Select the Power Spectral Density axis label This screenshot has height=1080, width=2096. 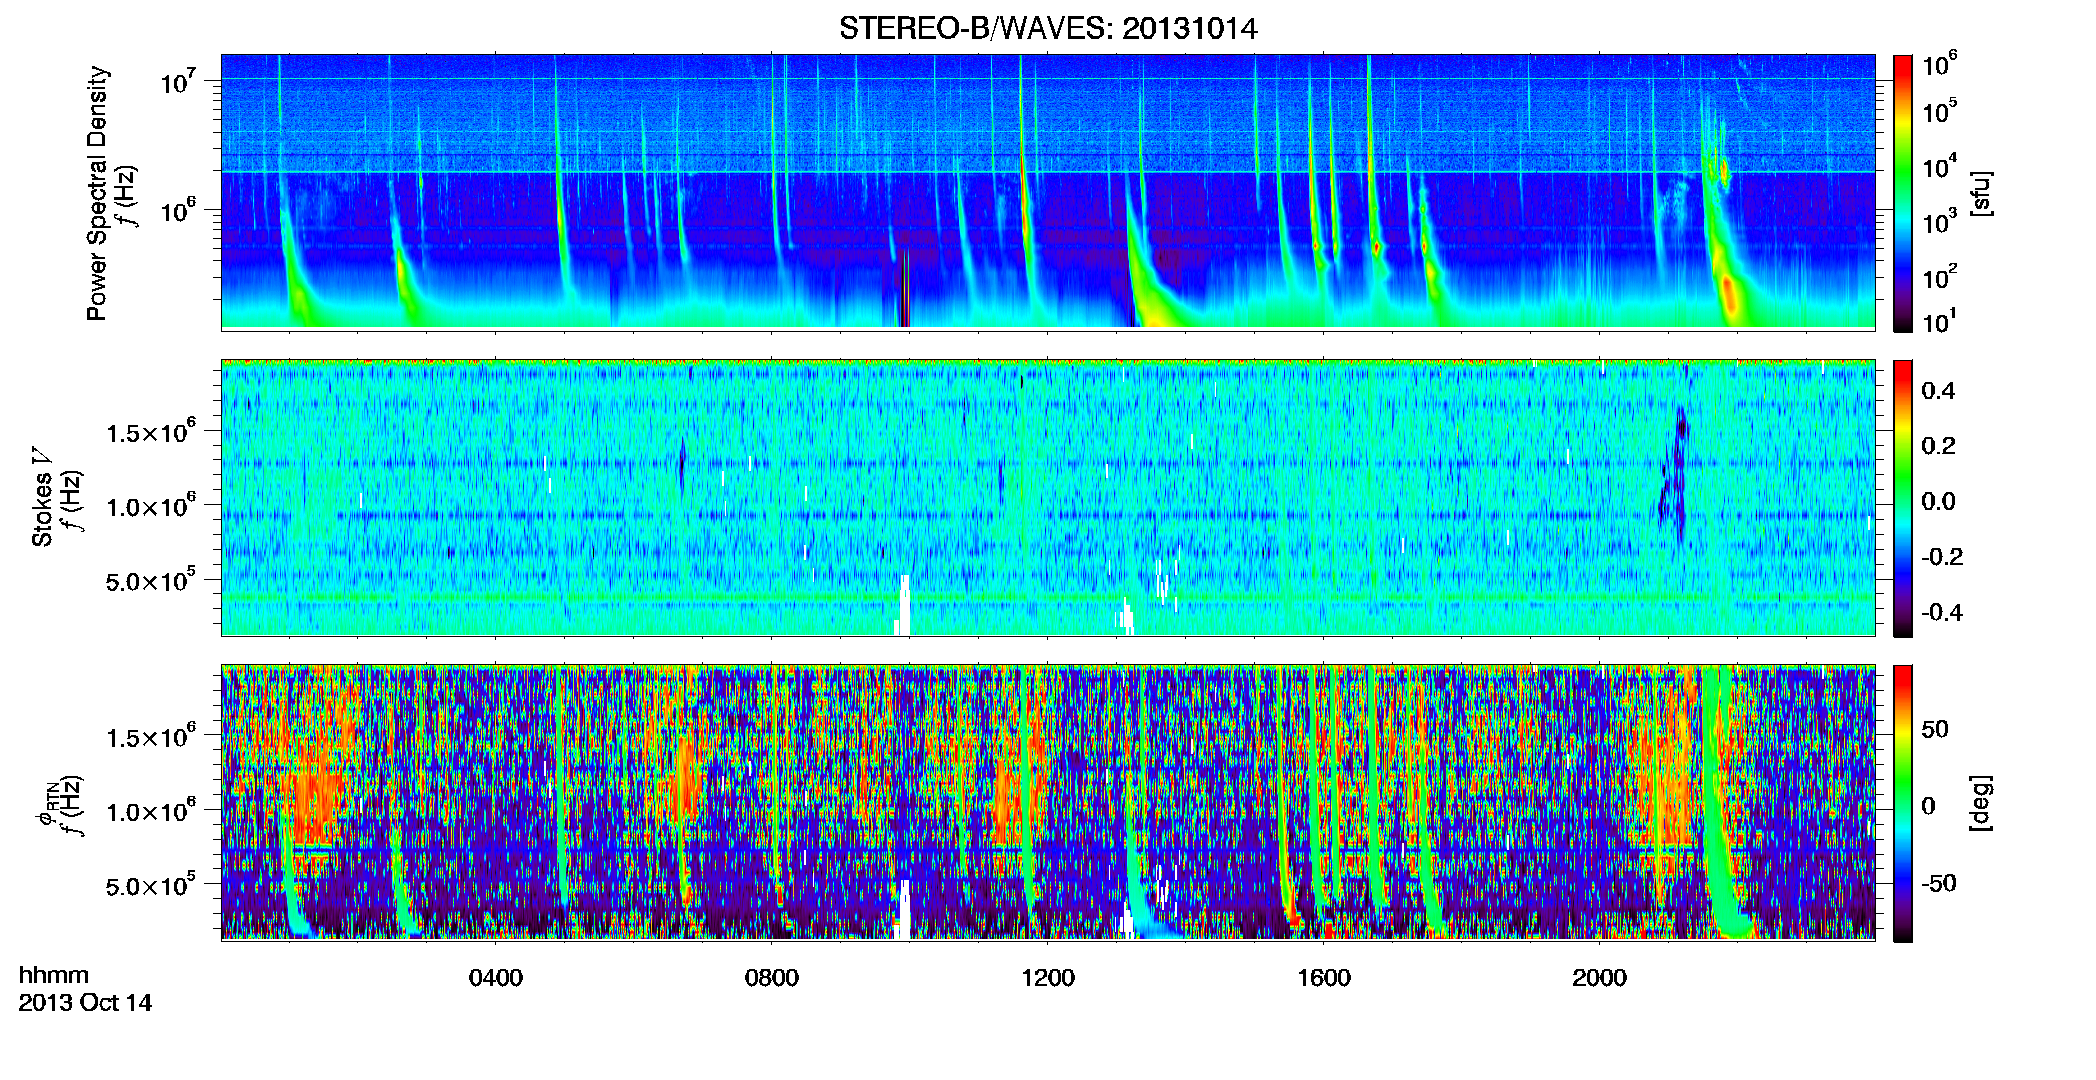click(x=97, y=193)
